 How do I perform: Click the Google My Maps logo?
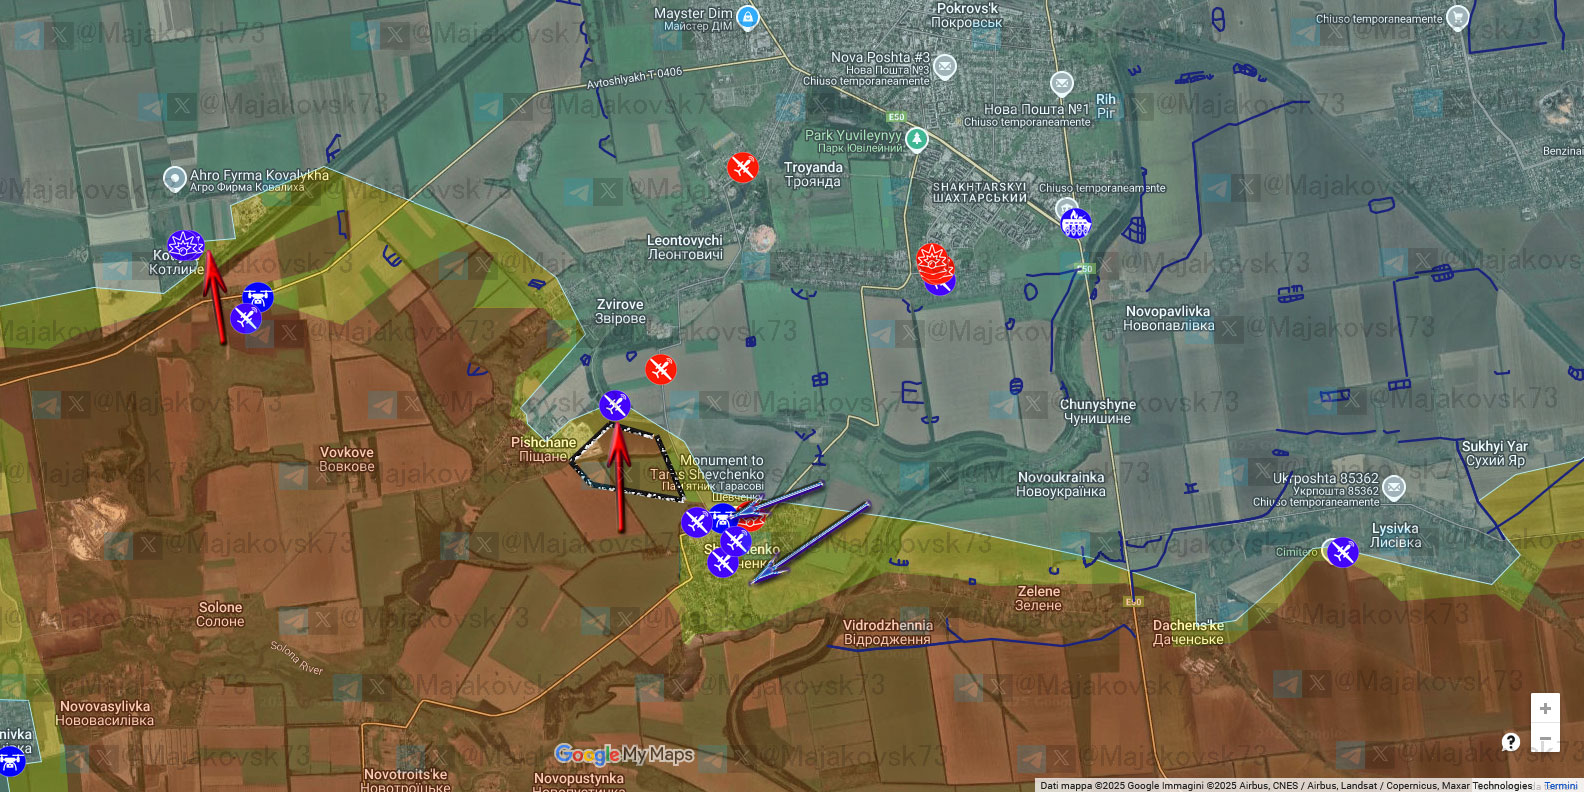[624, 755]
